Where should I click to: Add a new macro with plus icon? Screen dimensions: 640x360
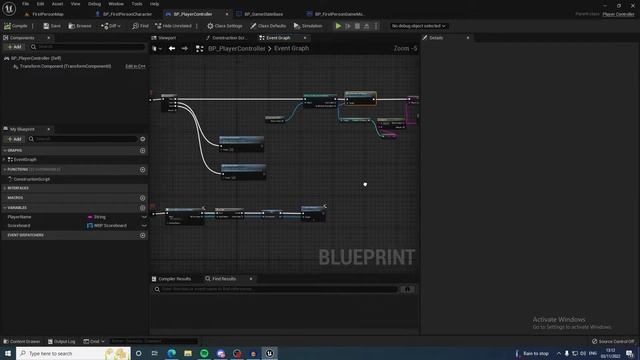(142, 198)
